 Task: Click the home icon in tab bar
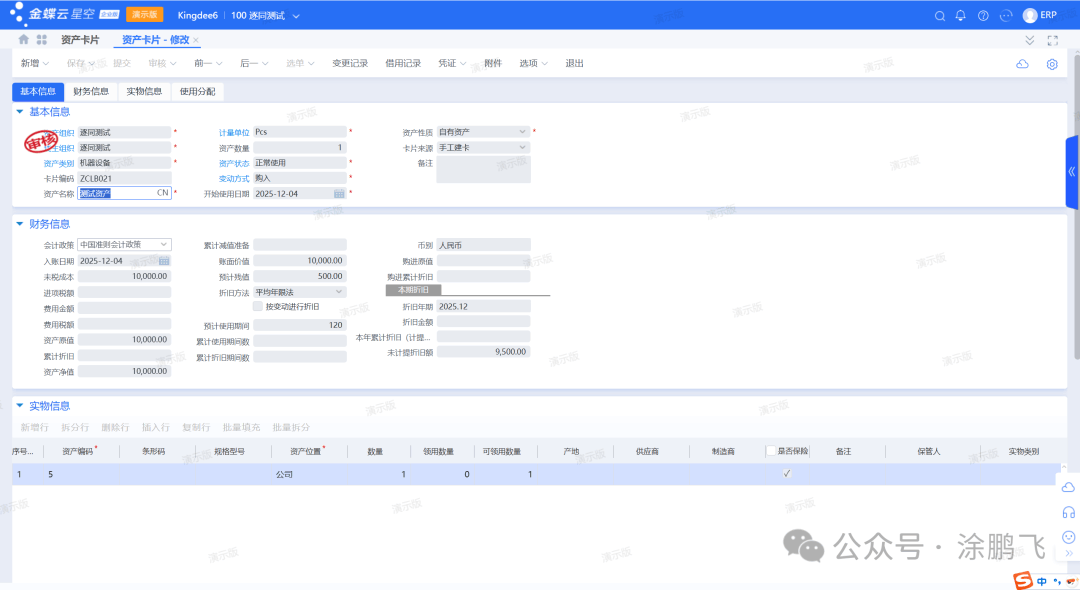(x=24, y=40)
